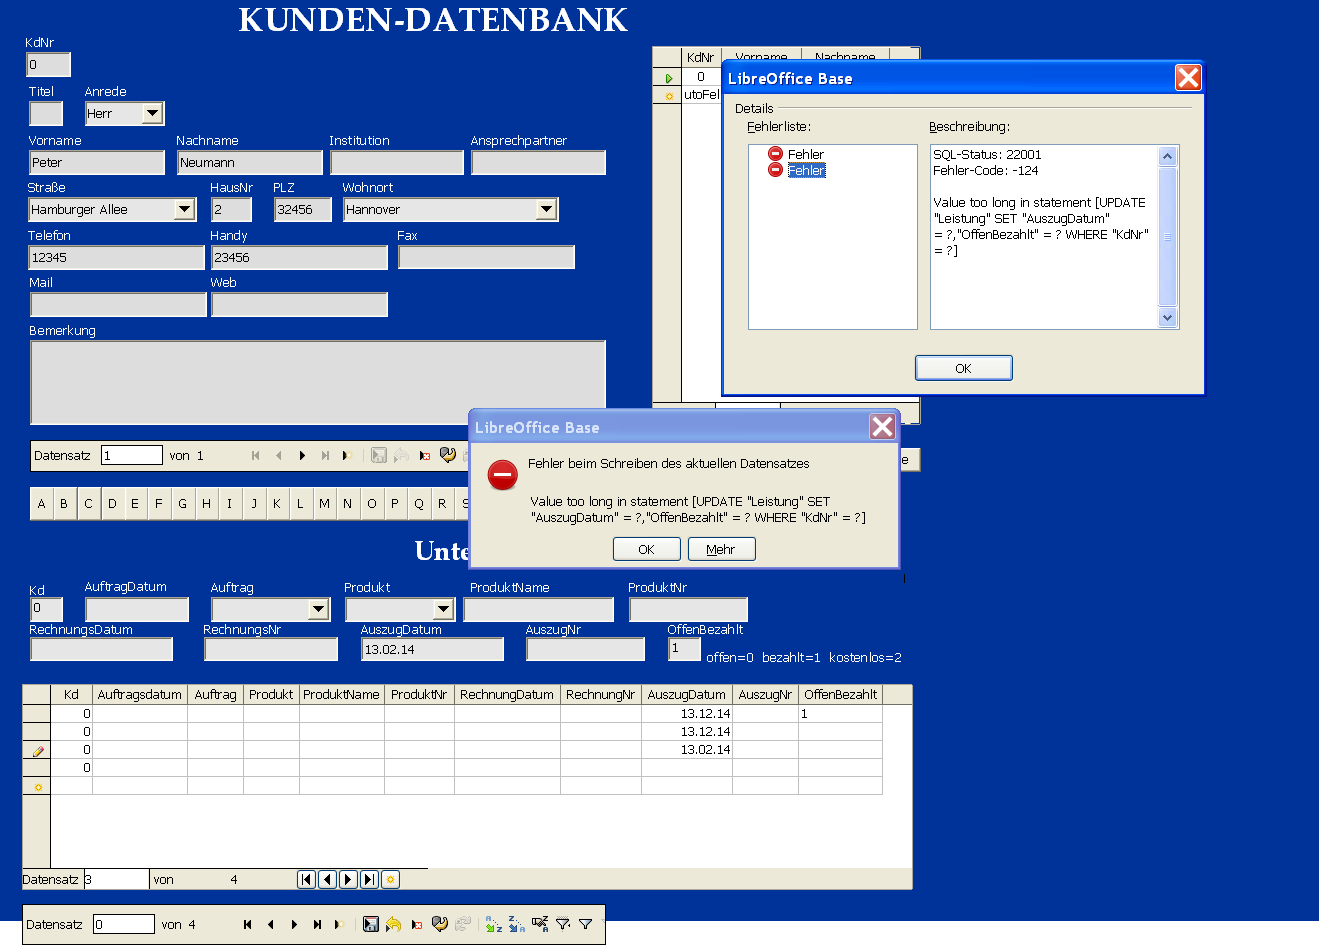Open the Sort dialog icon in bottom bar
The image size is (1319, 950).
540,925
